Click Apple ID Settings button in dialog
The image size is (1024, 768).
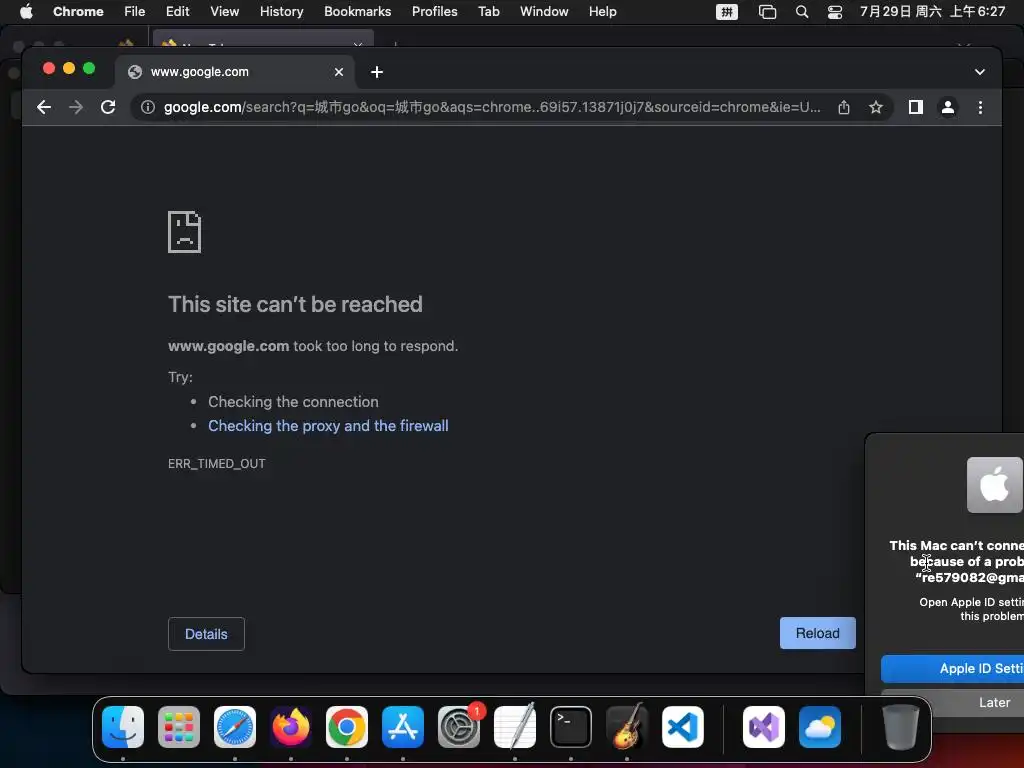coord(952,669)
